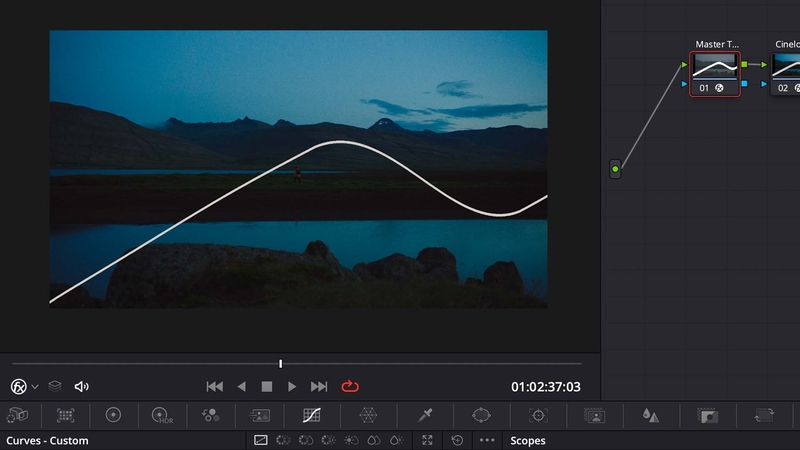Click the viewer scrubber playhead

[281, 363]
